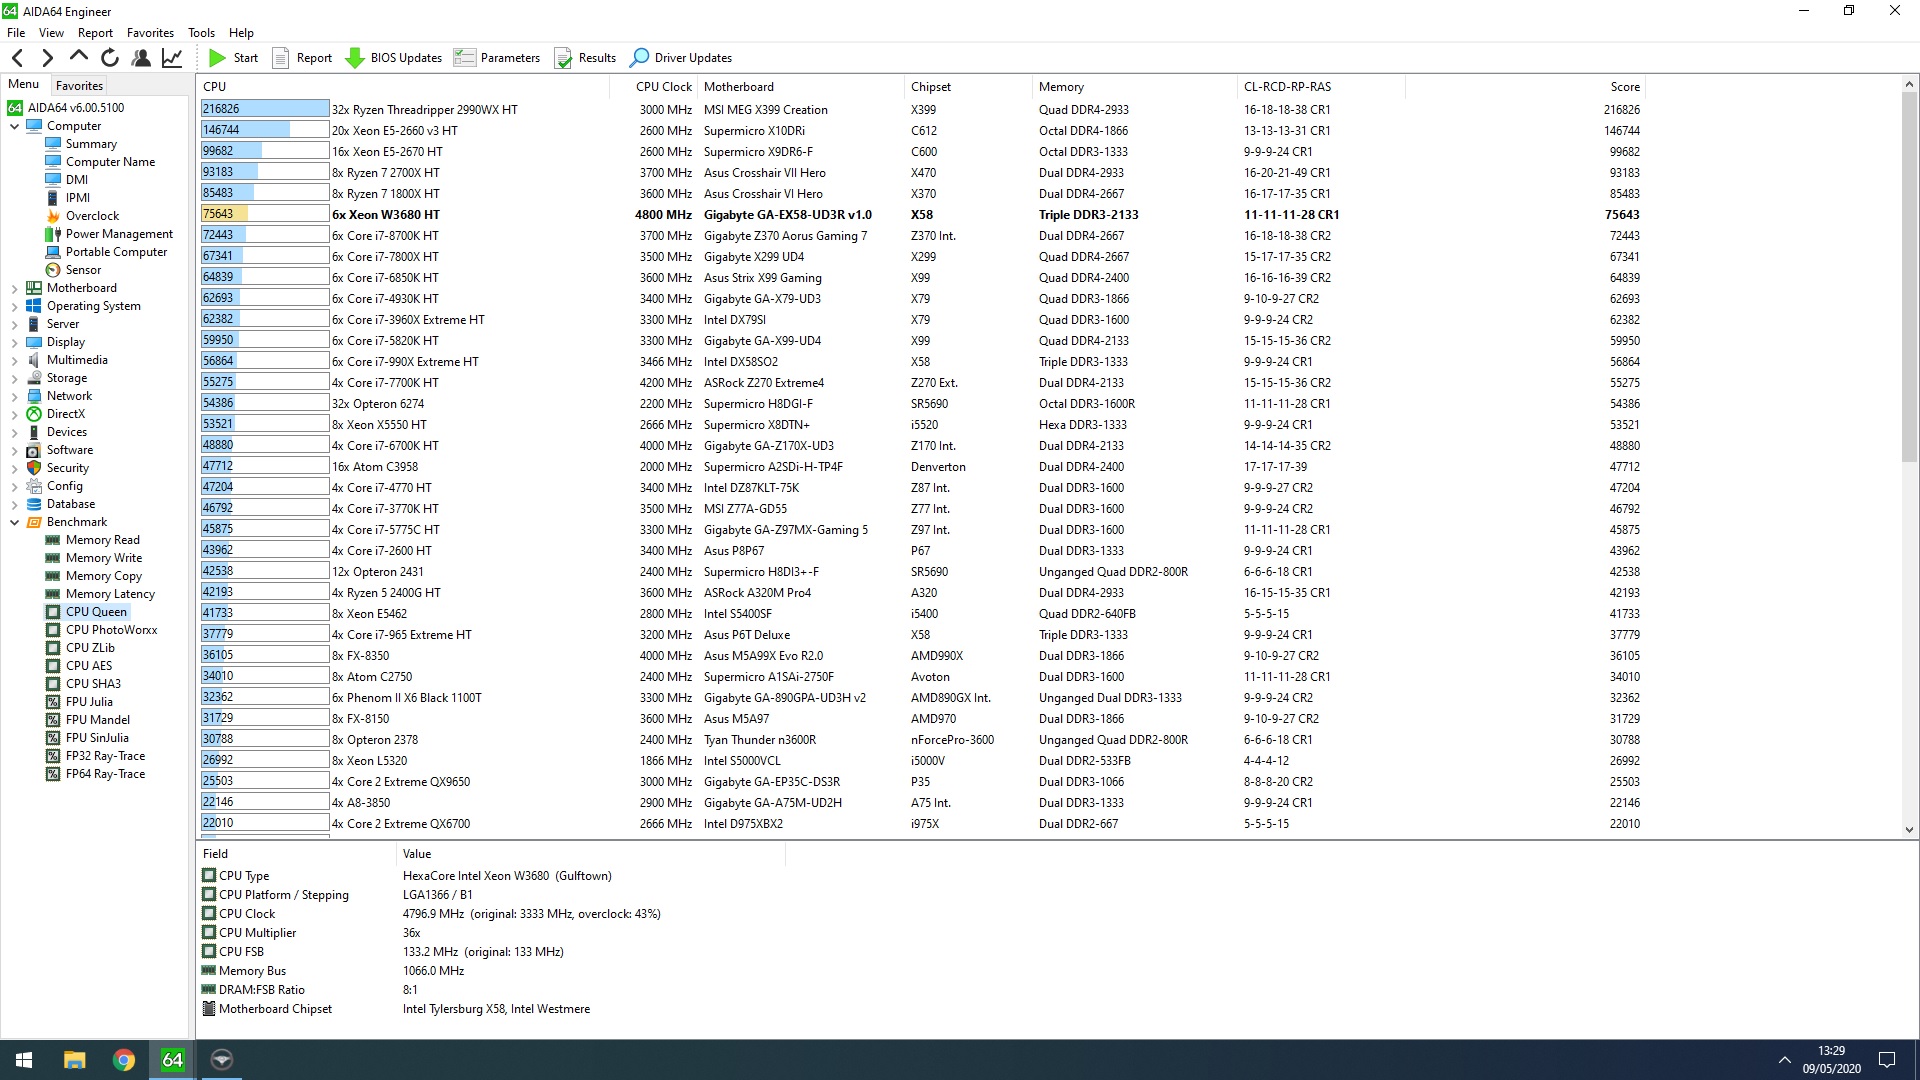Click AIDA64 v6.00.5100 root node

[x=76, y=108]
